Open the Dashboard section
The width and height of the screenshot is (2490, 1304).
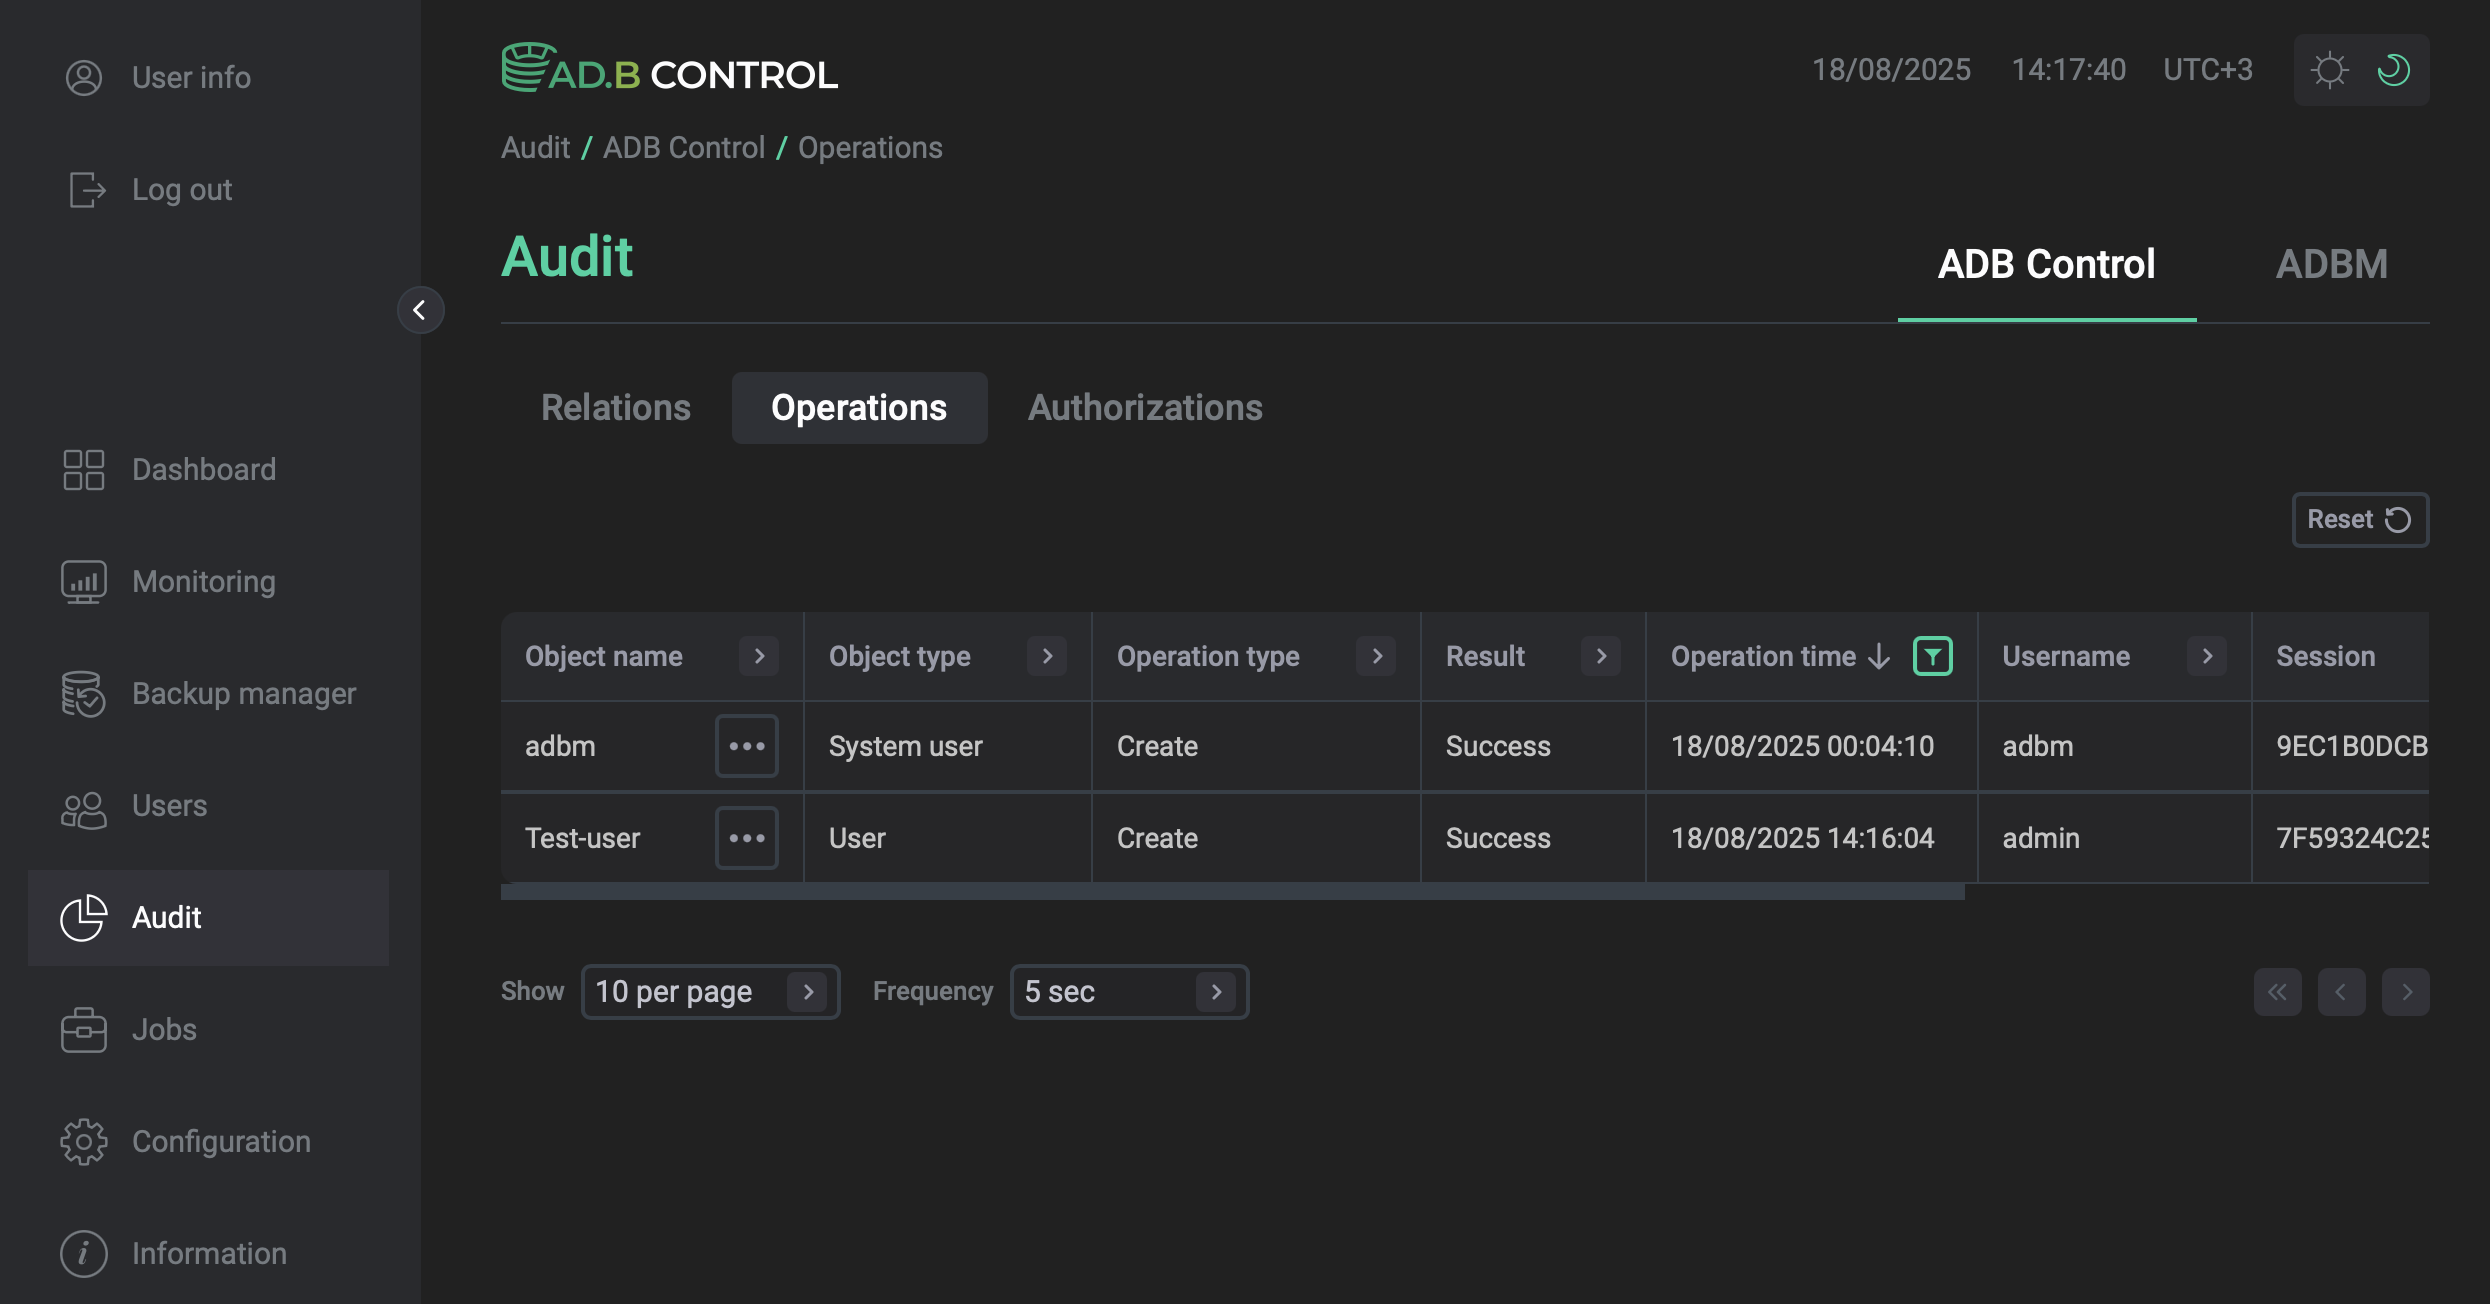pyautogui.click(x=204, y=469)
